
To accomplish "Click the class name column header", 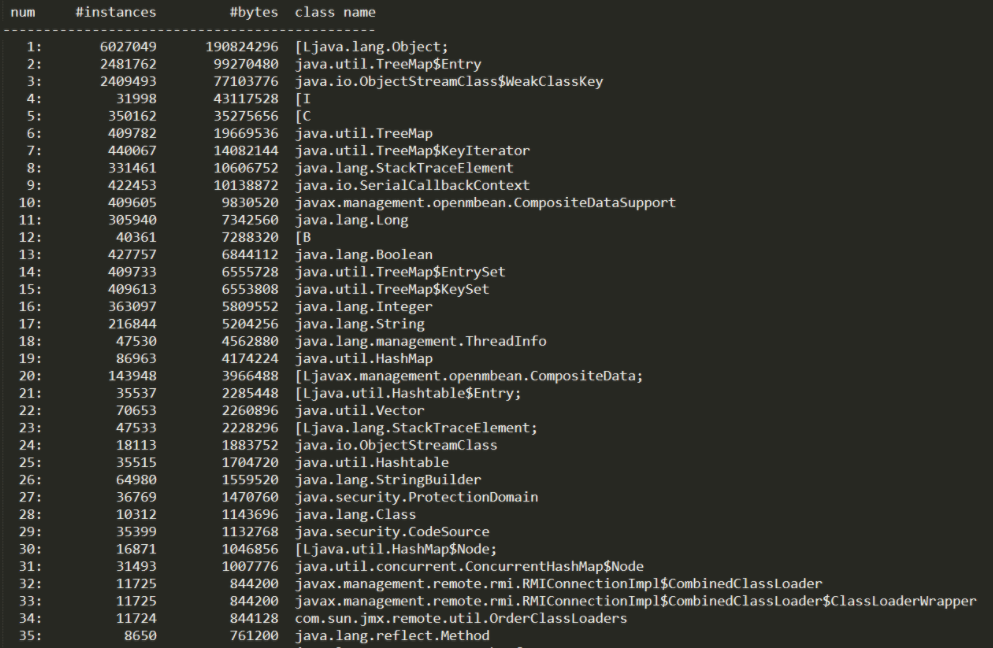I will pos(335,13).
